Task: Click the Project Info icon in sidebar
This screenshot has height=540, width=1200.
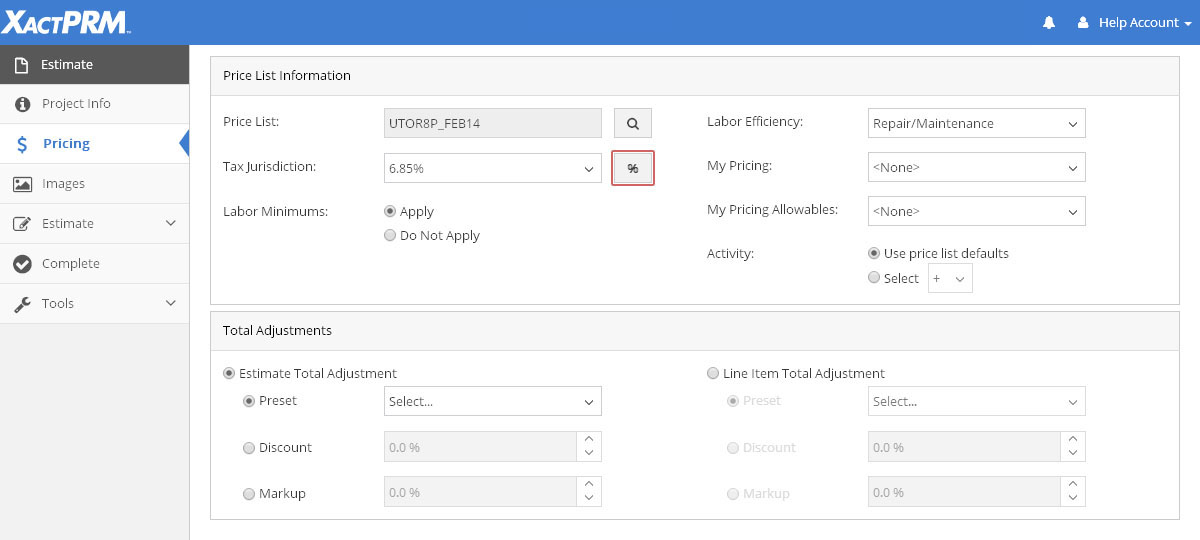Action: 22,104
